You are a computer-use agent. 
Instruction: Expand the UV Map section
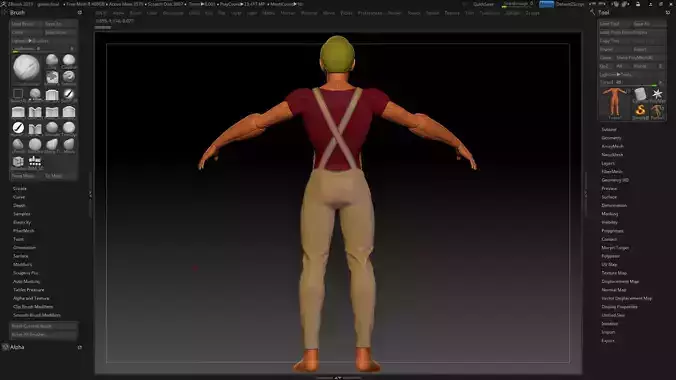click(609, 265)
